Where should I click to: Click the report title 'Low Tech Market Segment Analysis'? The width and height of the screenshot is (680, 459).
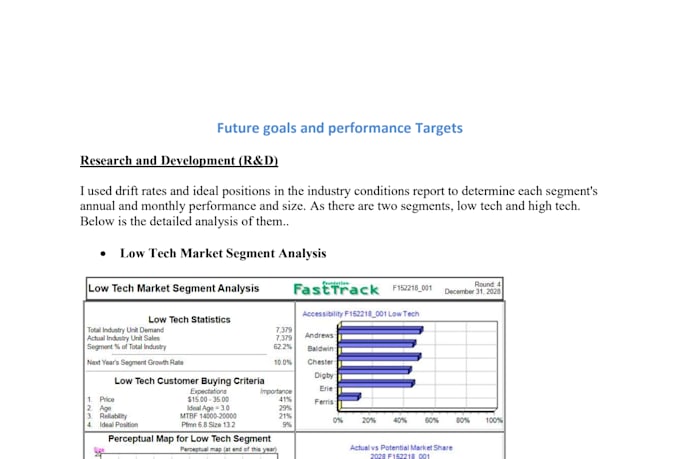point(173,289)
